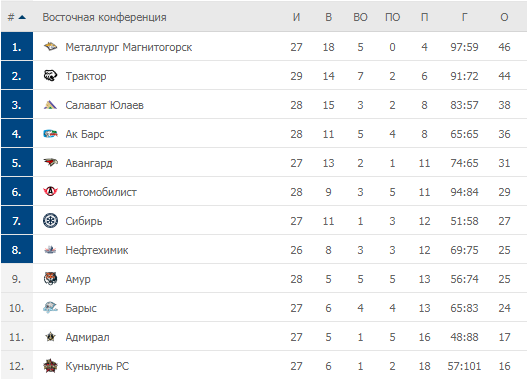Image resolution: width=527 pixels, height=379 pixels.
Task: Open the Барыс team link
Action: tap(81, 308)
